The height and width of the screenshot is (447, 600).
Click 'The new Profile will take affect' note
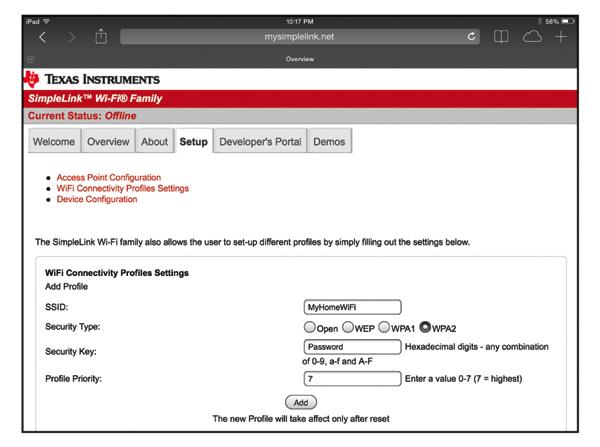301,419
